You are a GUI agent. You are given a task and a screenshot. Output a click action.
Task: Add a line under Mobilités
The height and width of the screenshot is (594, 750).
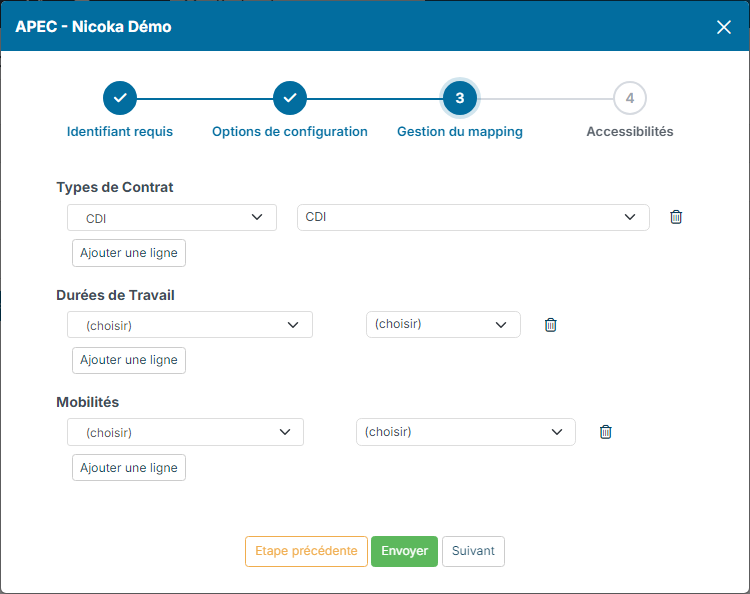click(129, 467)
